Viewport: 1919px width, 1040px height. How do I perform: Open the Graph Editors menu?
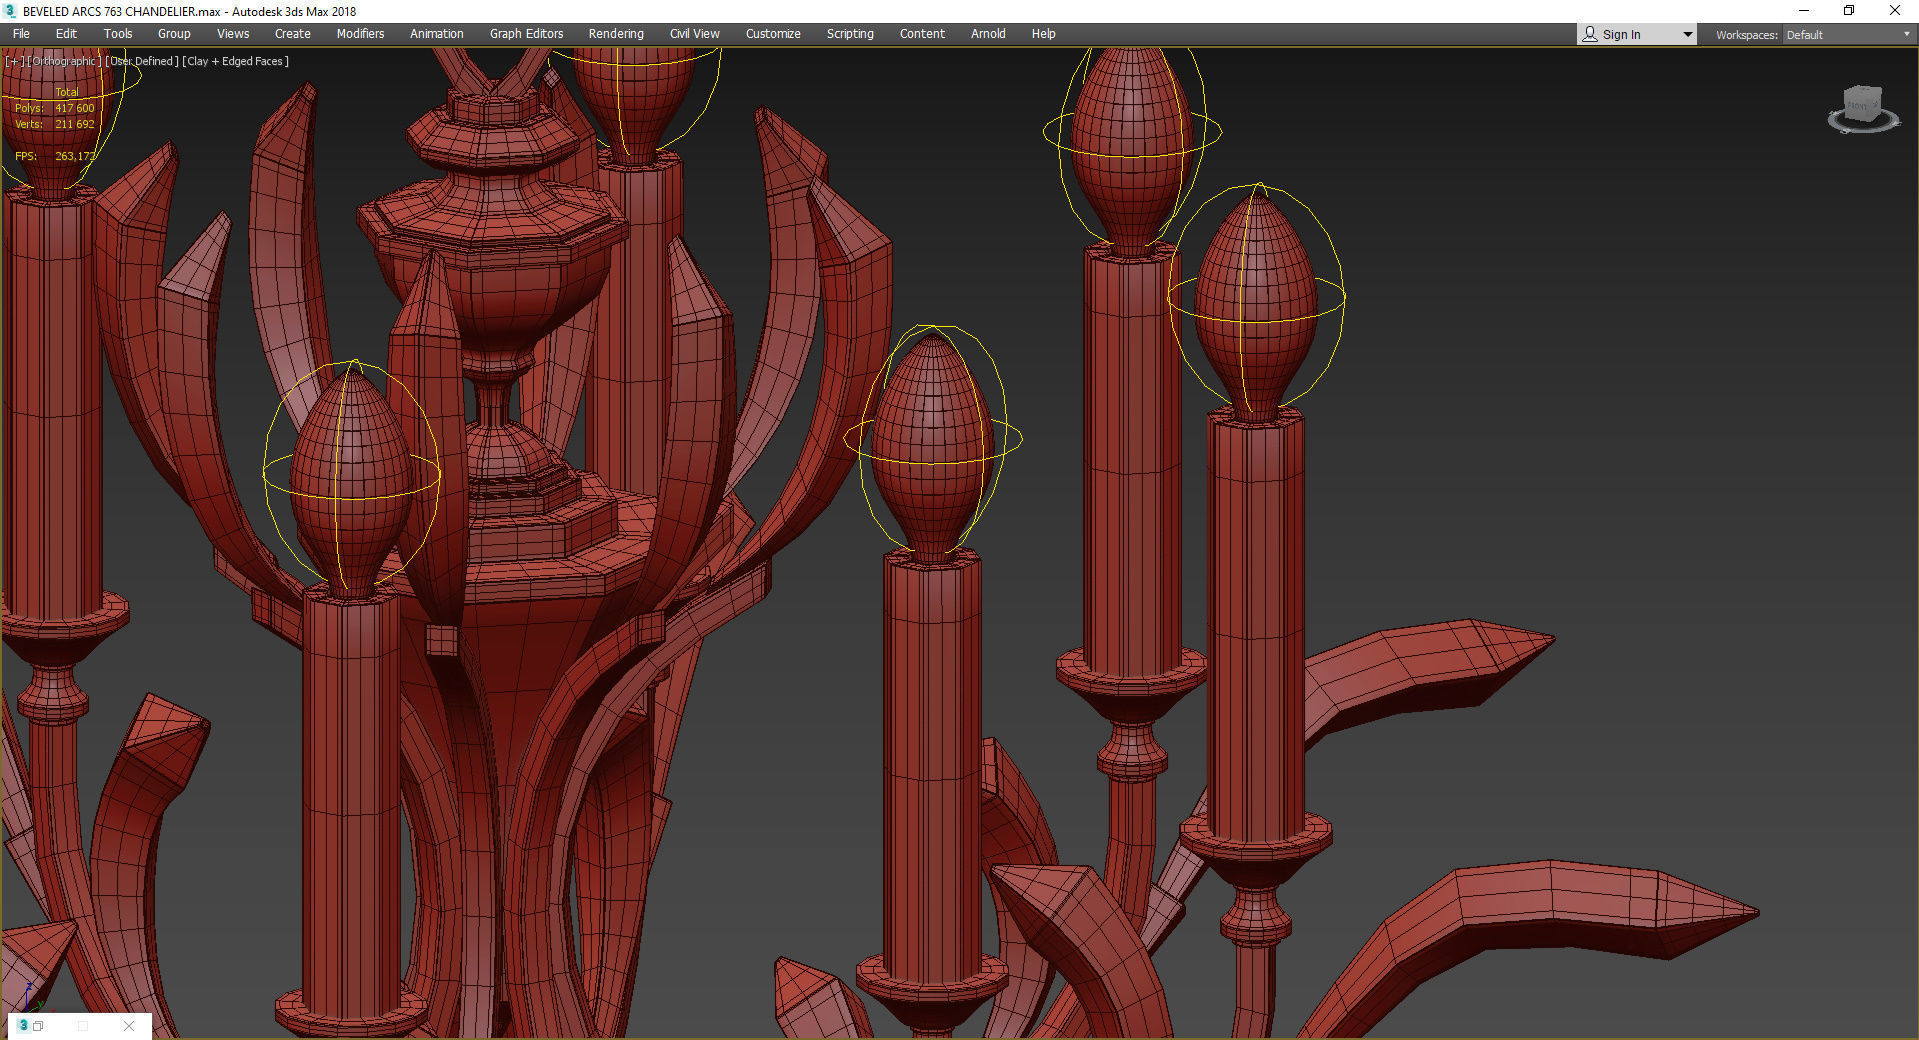(x=526, y=34)
